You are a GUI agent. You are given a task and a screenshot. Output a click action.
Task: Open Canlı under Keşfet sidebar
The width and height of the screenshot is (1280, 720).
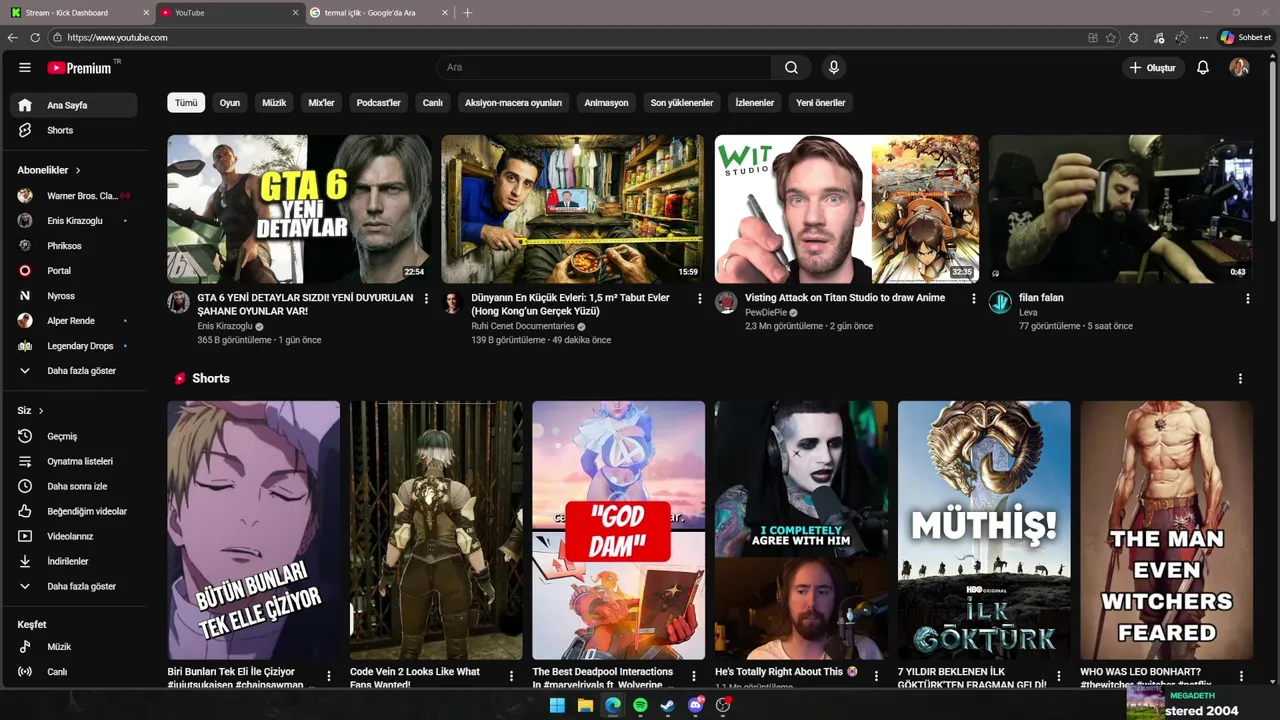click(74, 672)
